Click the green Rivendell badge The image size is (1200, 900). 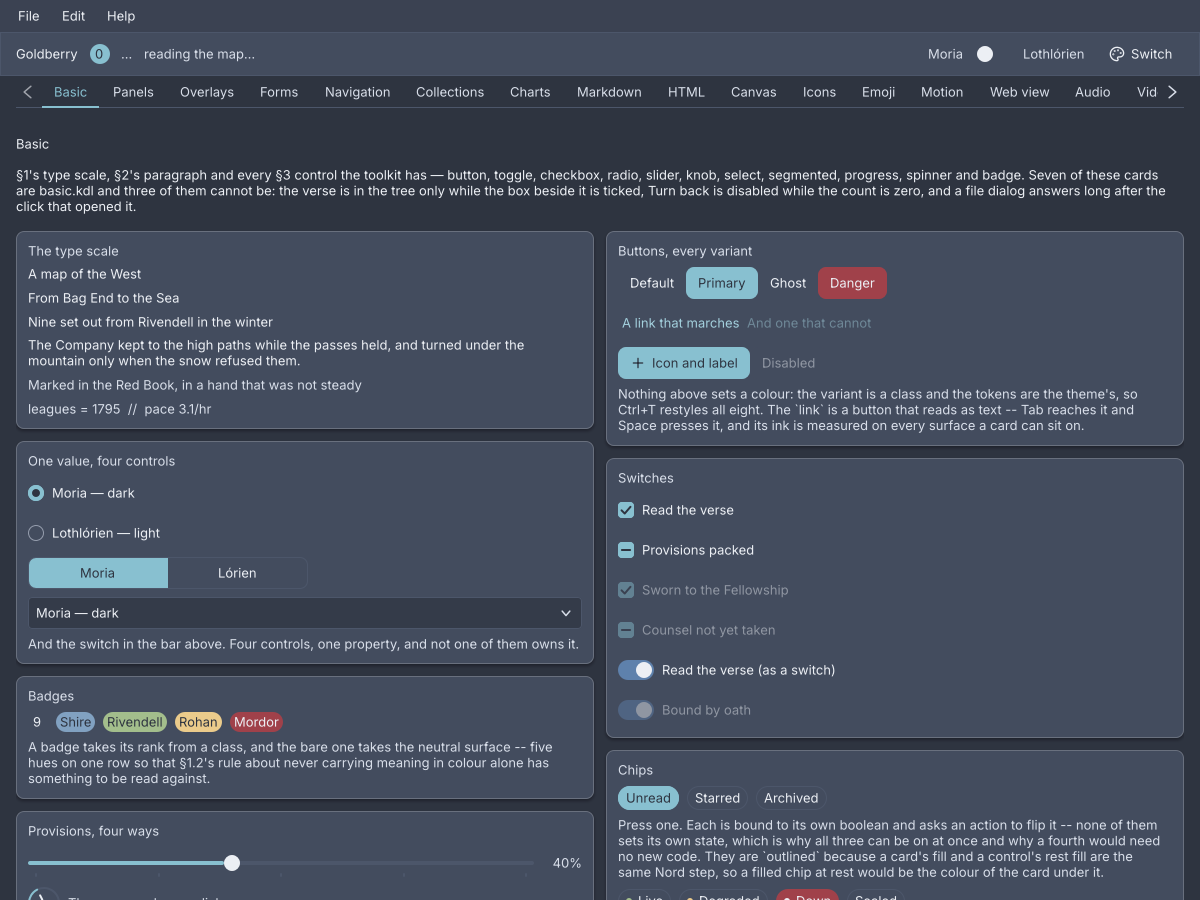tap(135, 722)
